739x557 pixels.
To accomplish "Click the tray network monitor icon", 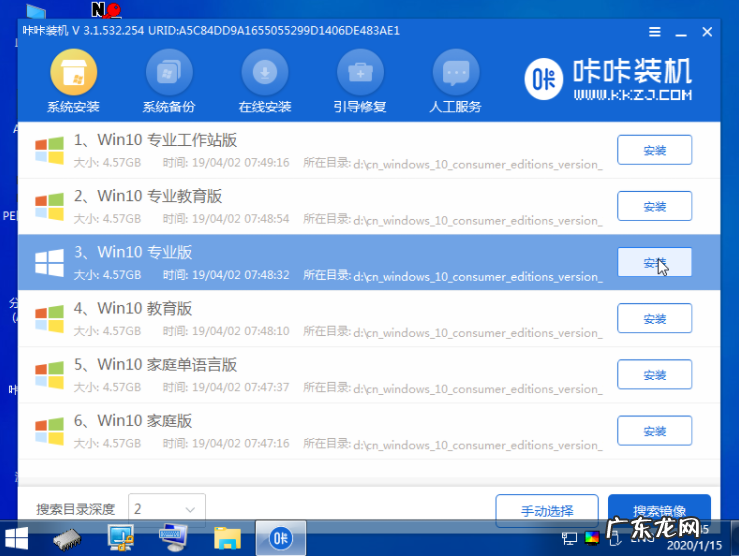I will [x=569, y=539].
